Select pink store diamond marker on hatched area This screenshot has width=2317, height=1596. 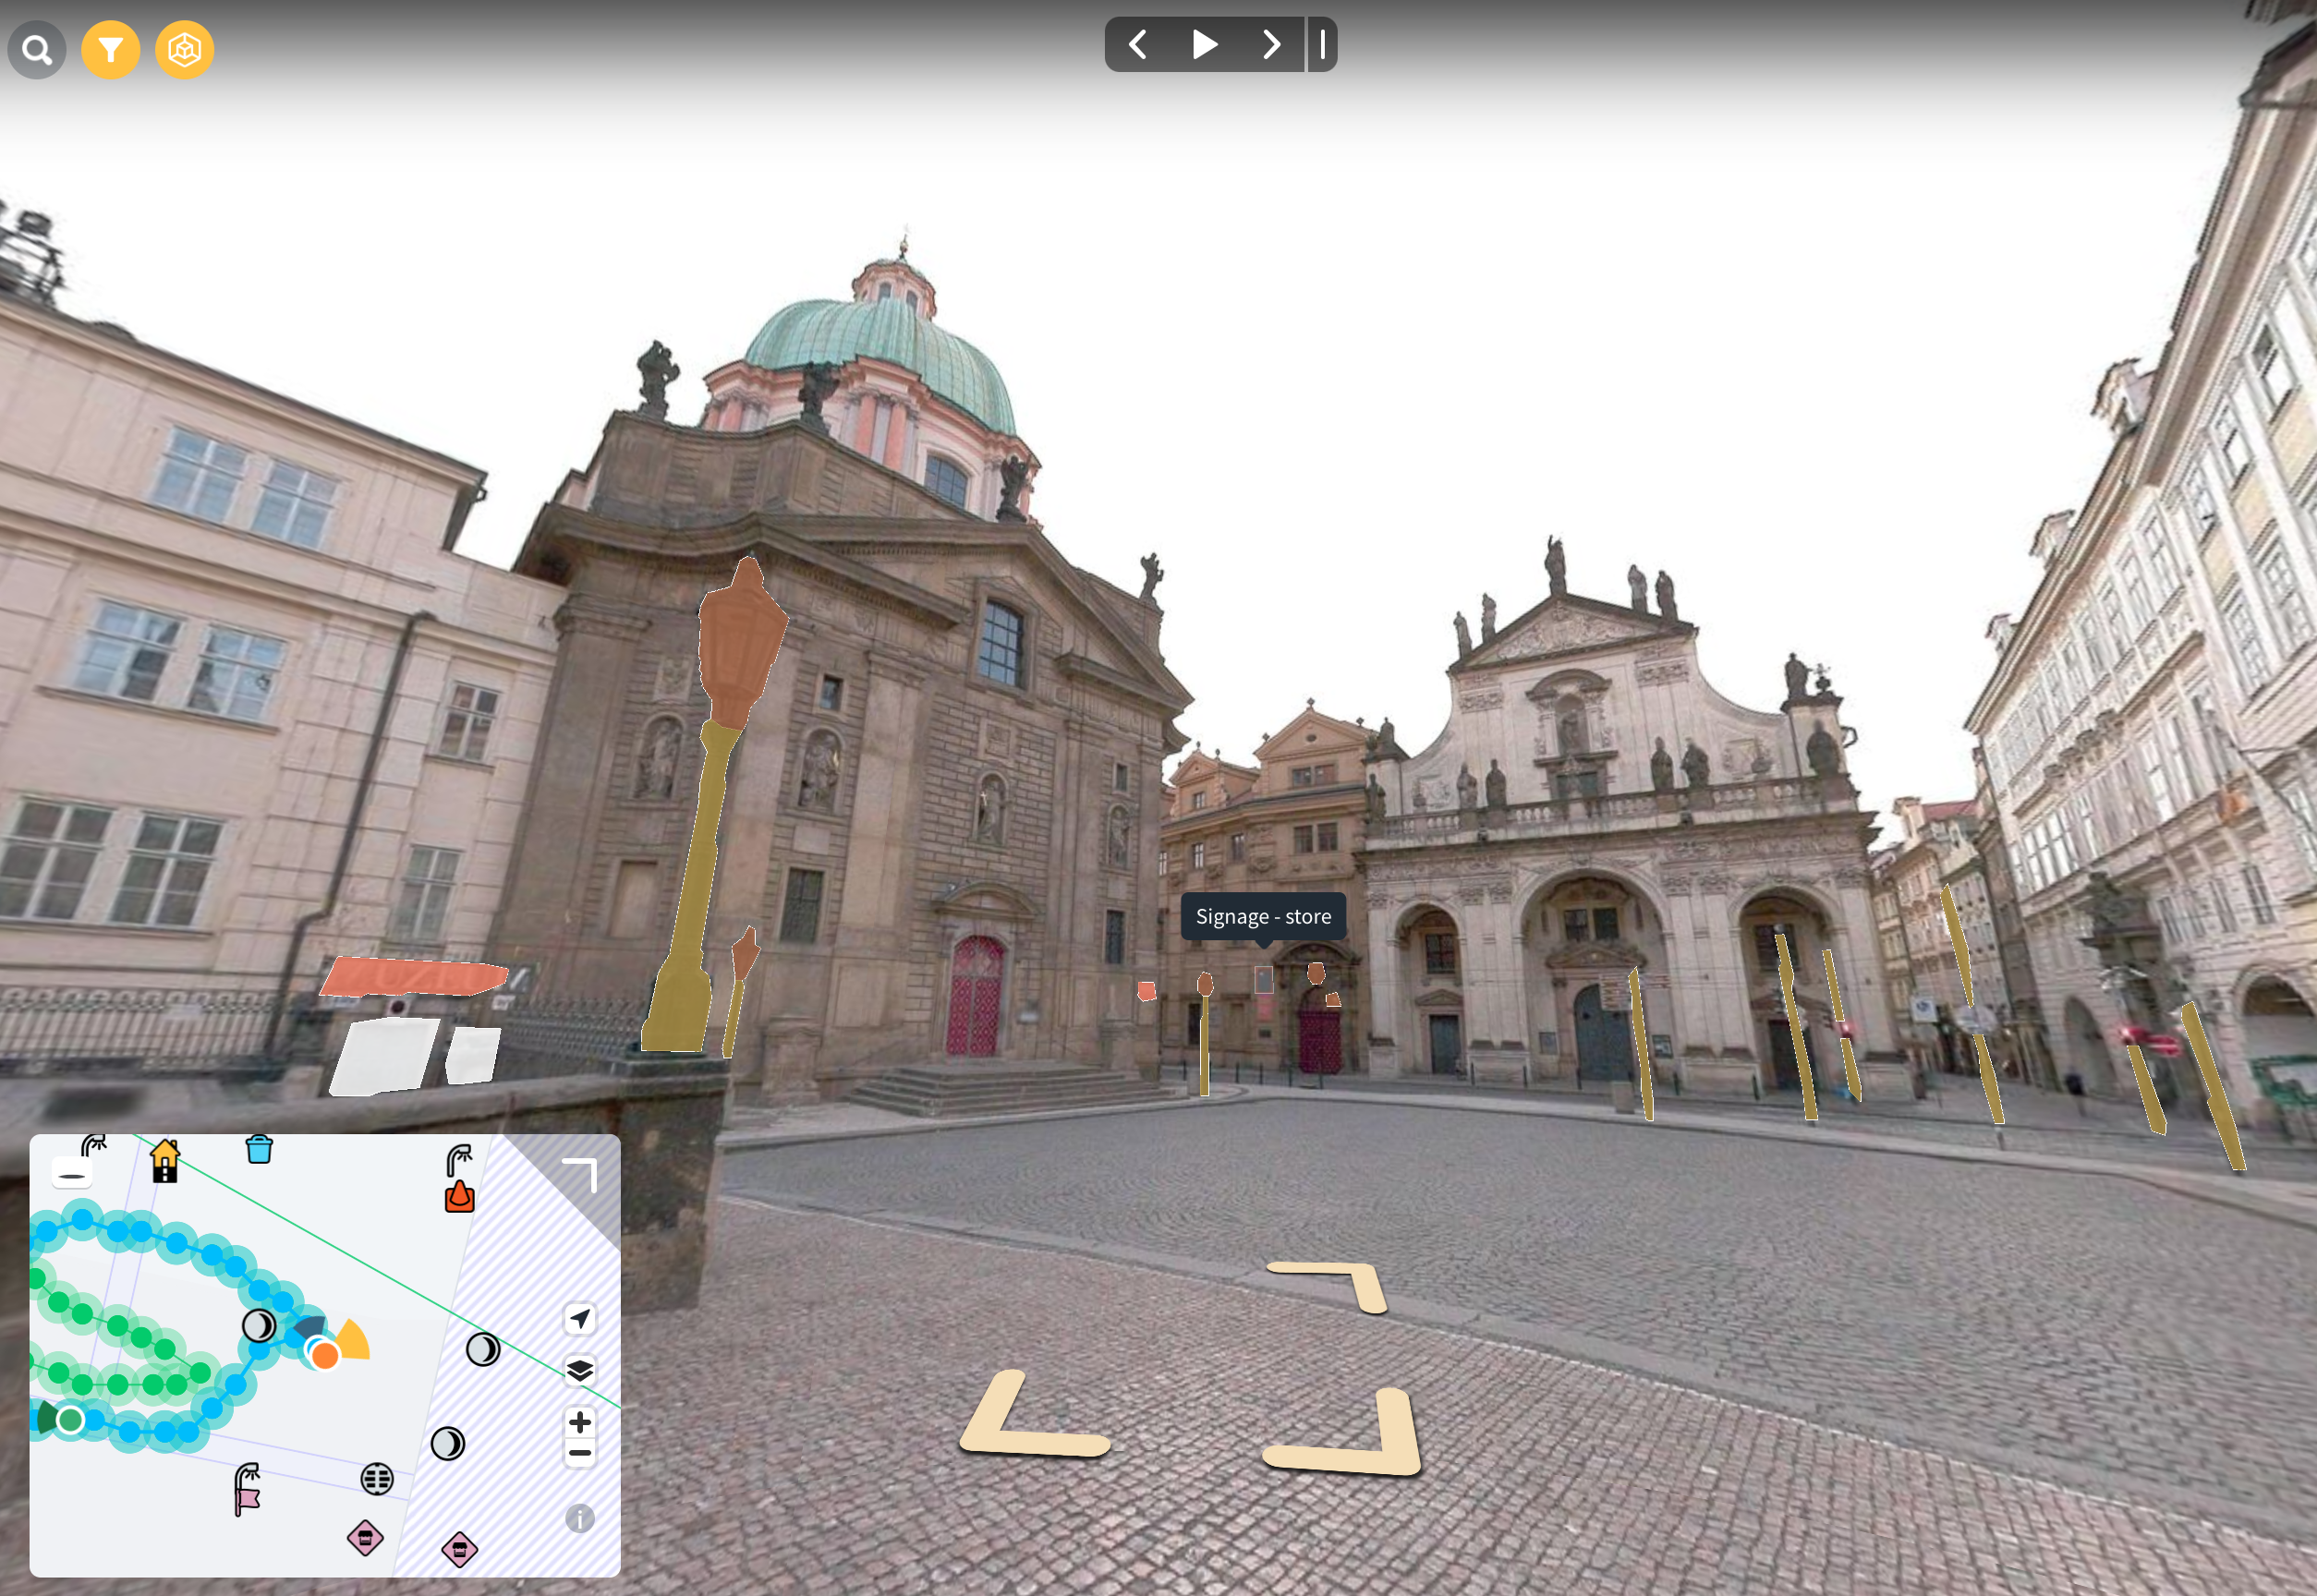(x=460, y=1549)
